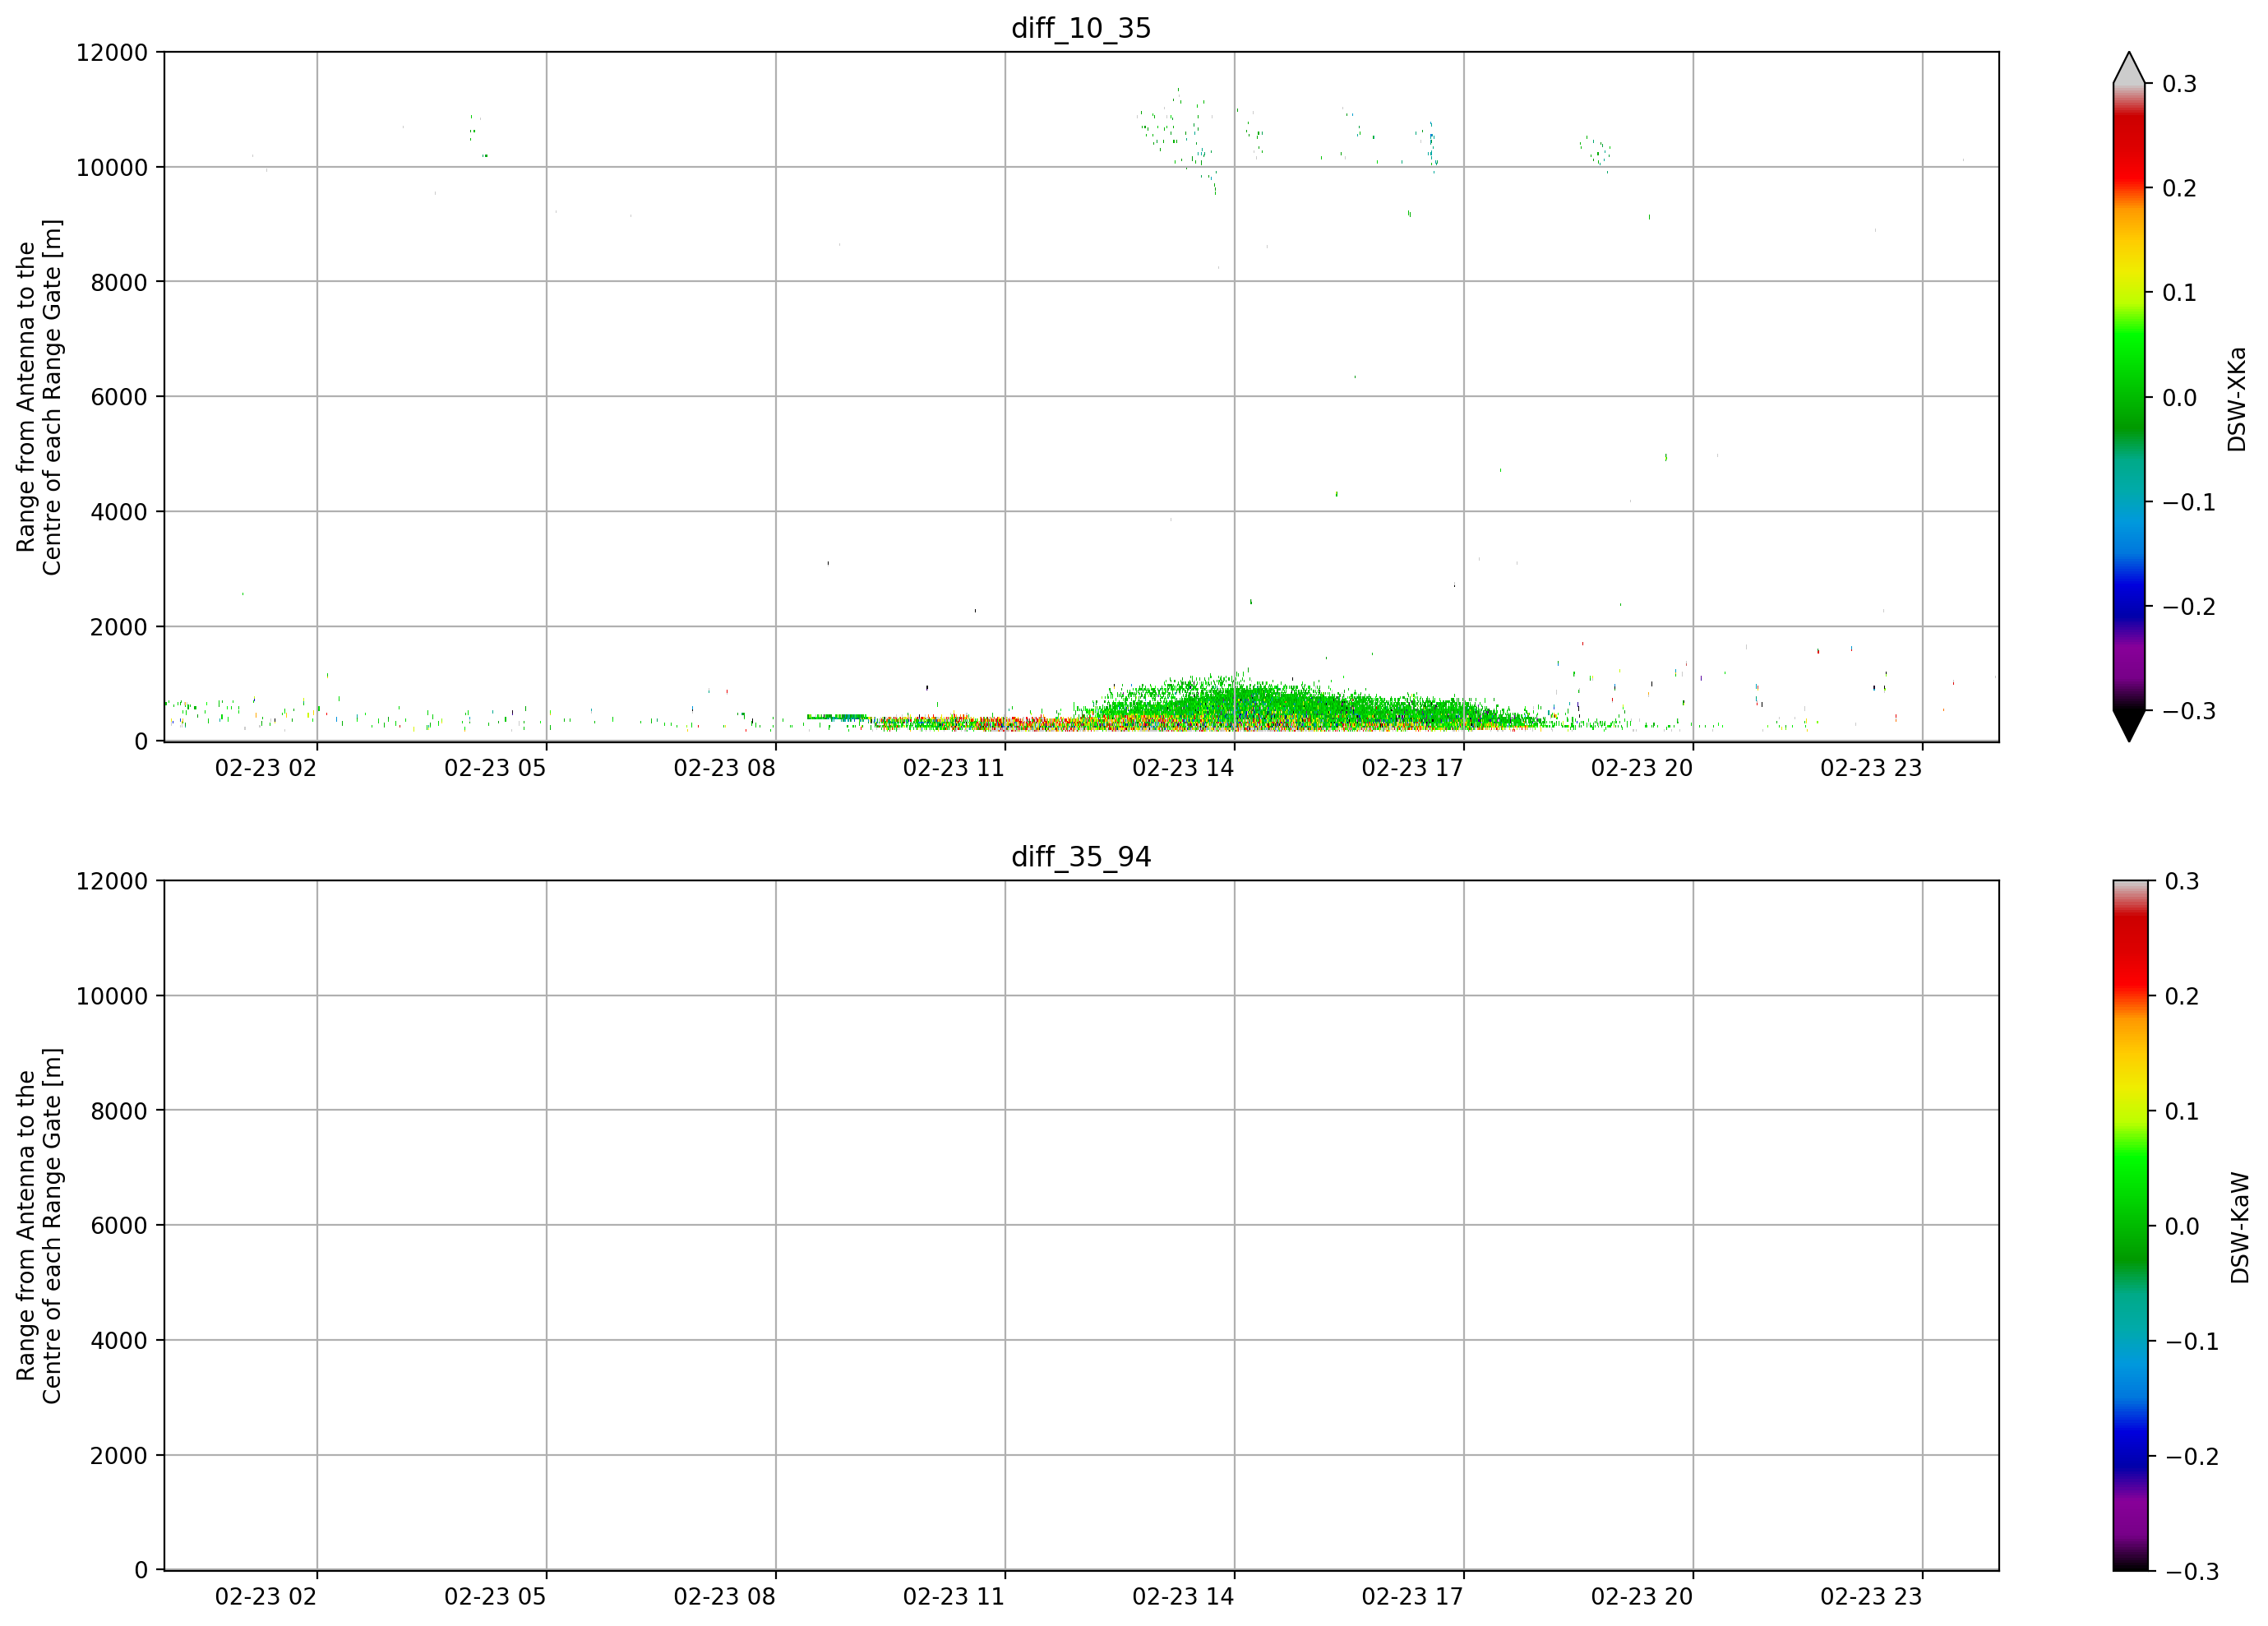Click the 0.3 tick on DSW-XKa colorbar
The width and height of the screenshot is (2268, 1626).
[x=2180, y=84]
